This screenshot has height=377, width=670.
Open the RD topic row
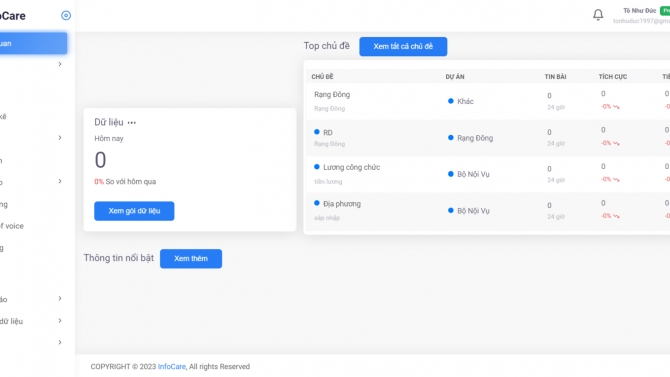point(328,133)
